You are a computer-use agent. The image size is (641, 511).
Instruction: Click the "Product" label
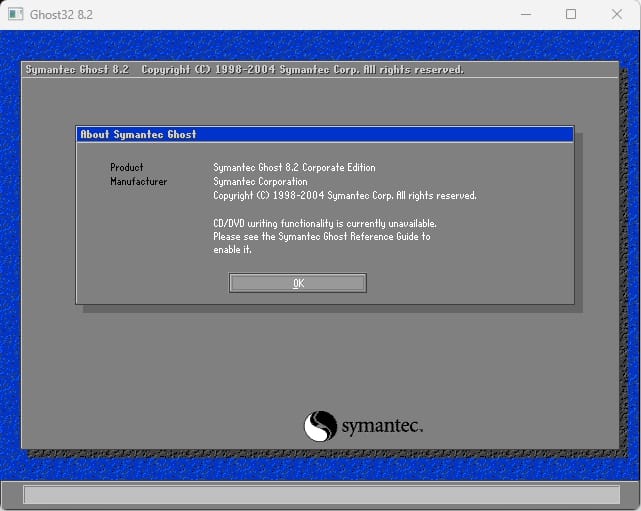[x=127, y=167]
